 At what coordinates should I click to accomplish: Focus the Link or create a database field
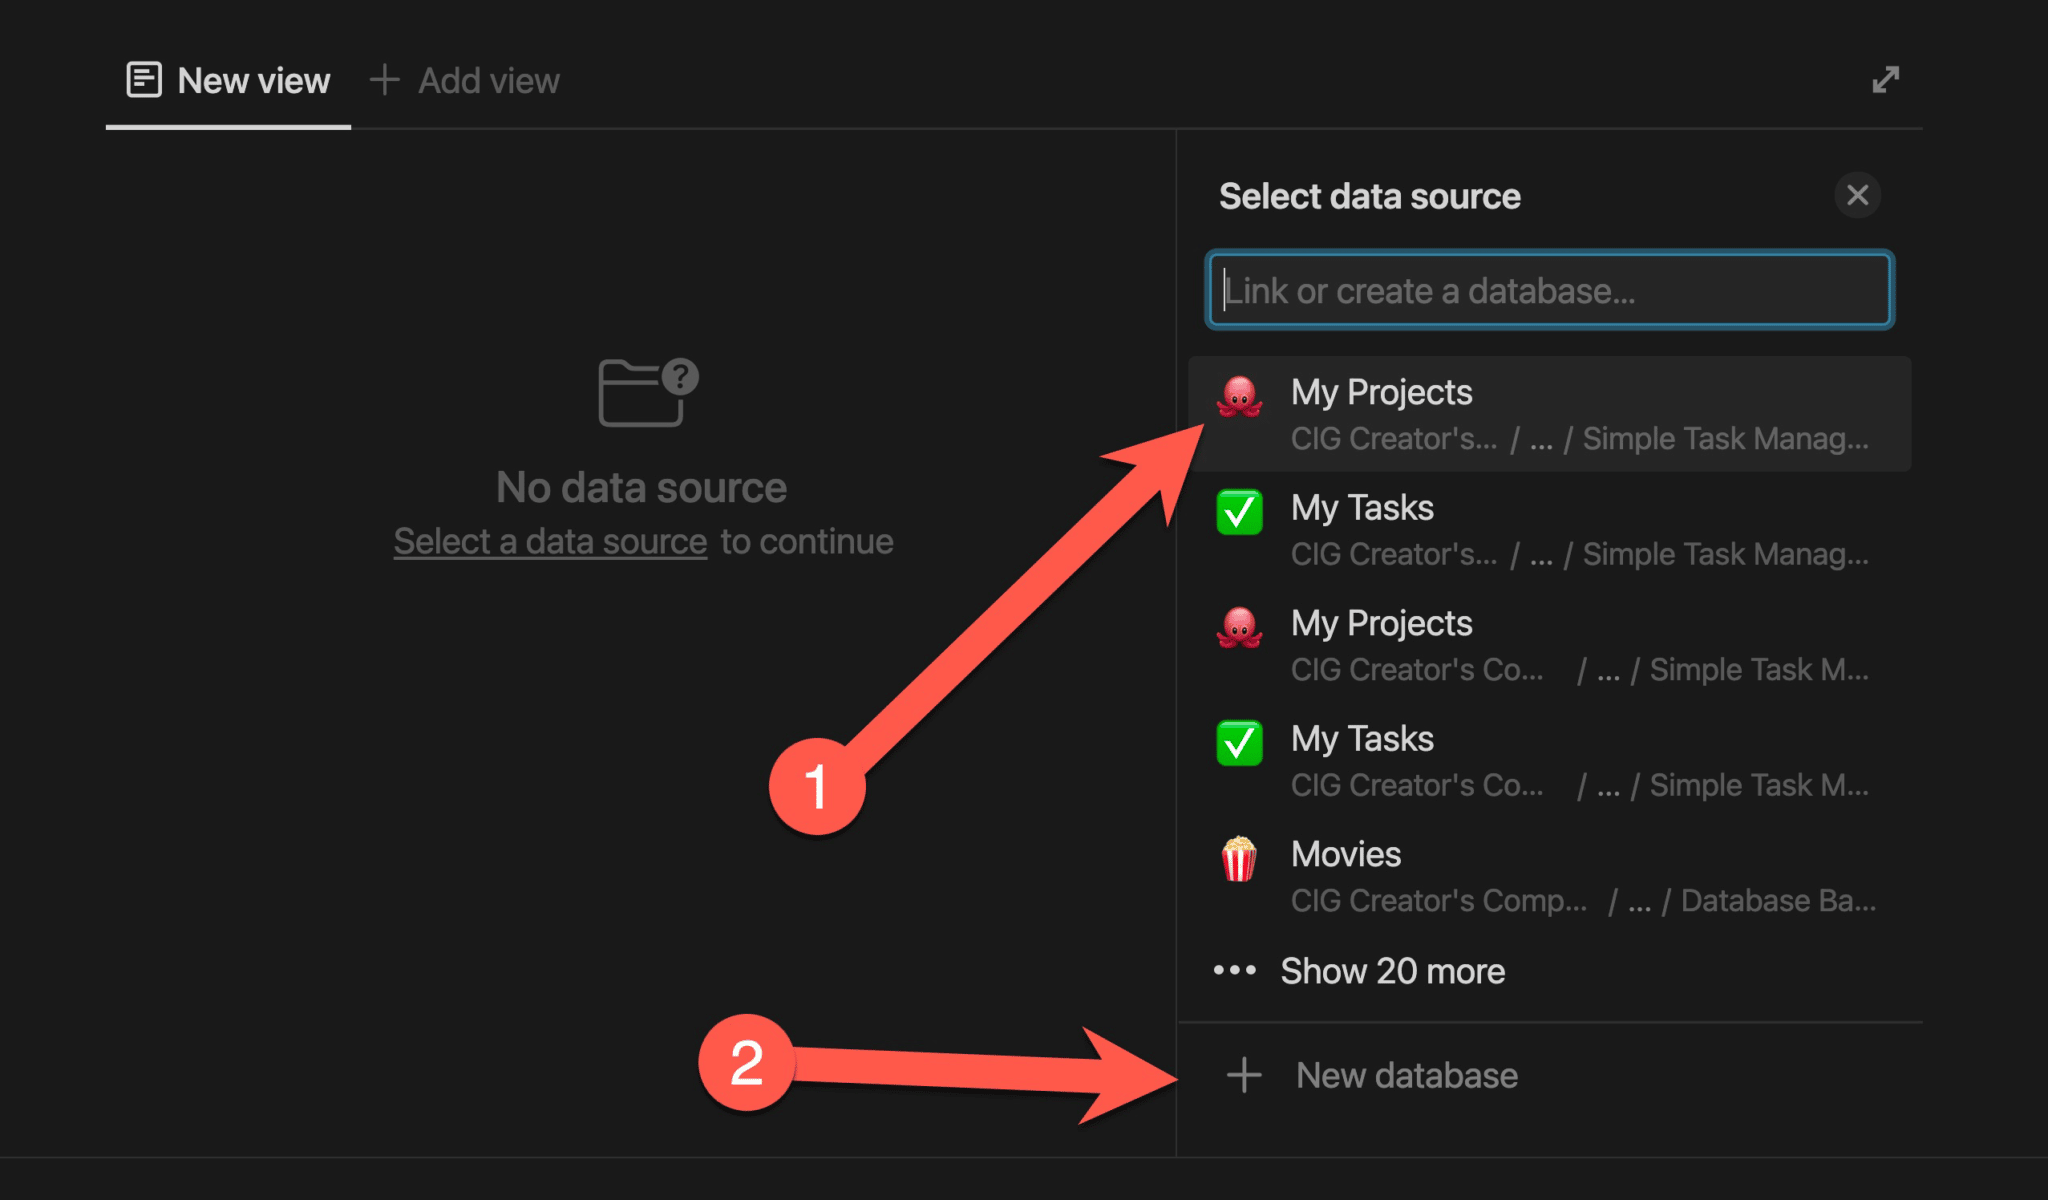point(1550,290)
